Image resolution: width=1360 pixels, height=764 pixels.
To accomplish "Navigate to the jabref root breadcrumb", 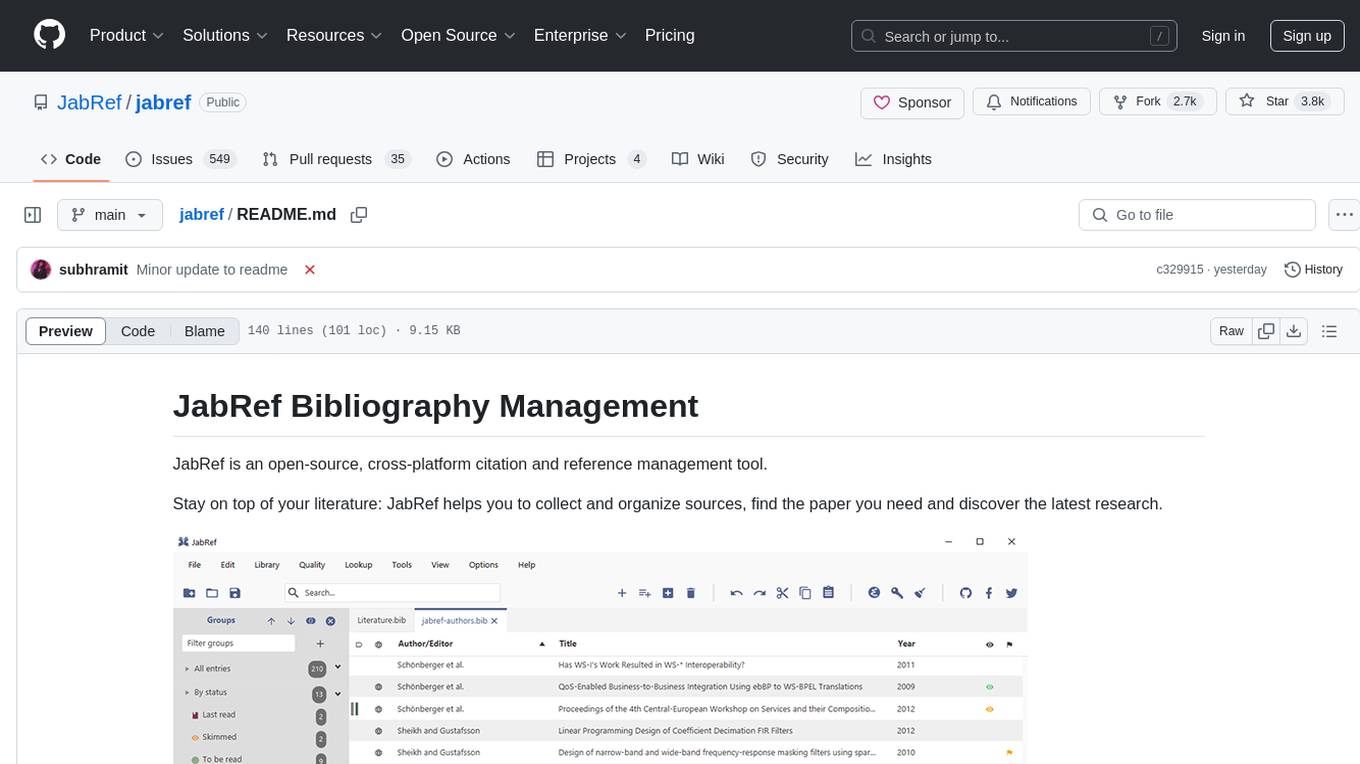I will pos(201,215).
